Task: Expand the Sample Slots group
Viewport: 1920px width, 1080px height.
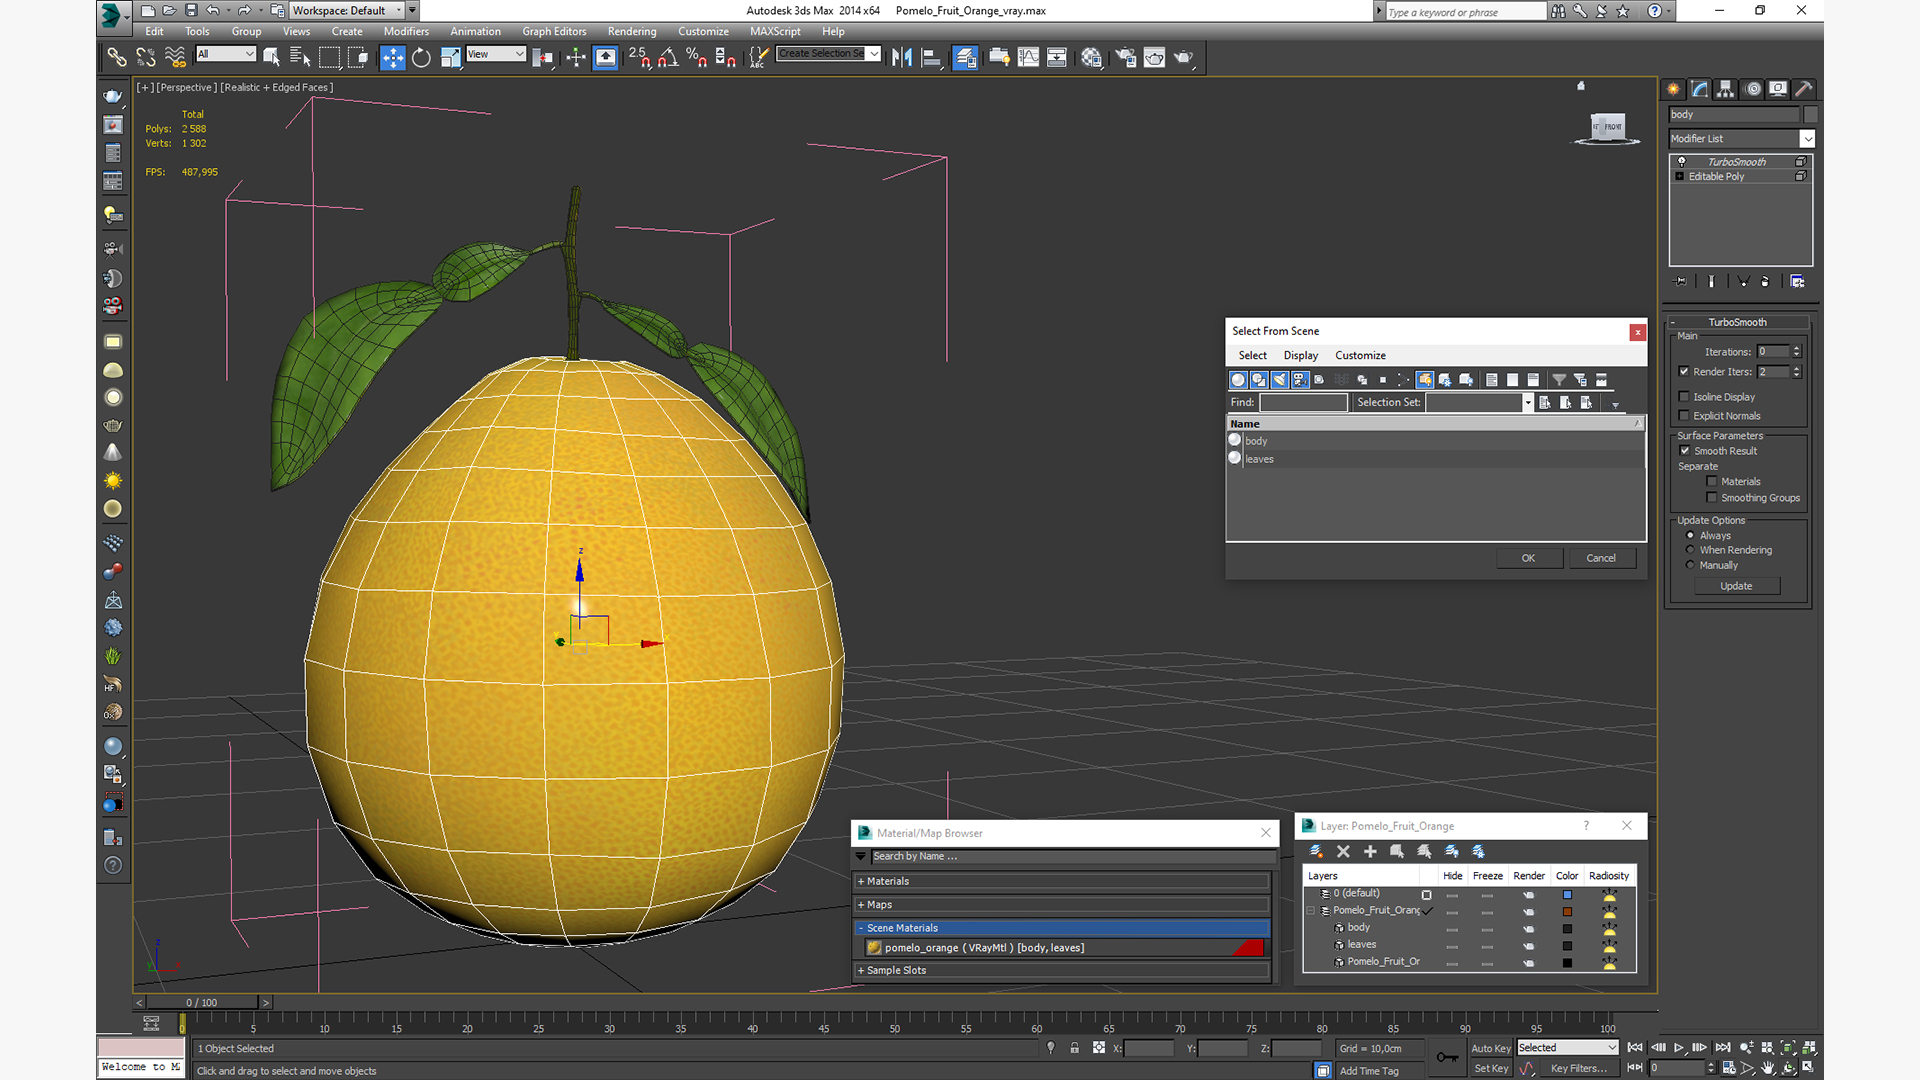Action: (x=1062, y=970)
